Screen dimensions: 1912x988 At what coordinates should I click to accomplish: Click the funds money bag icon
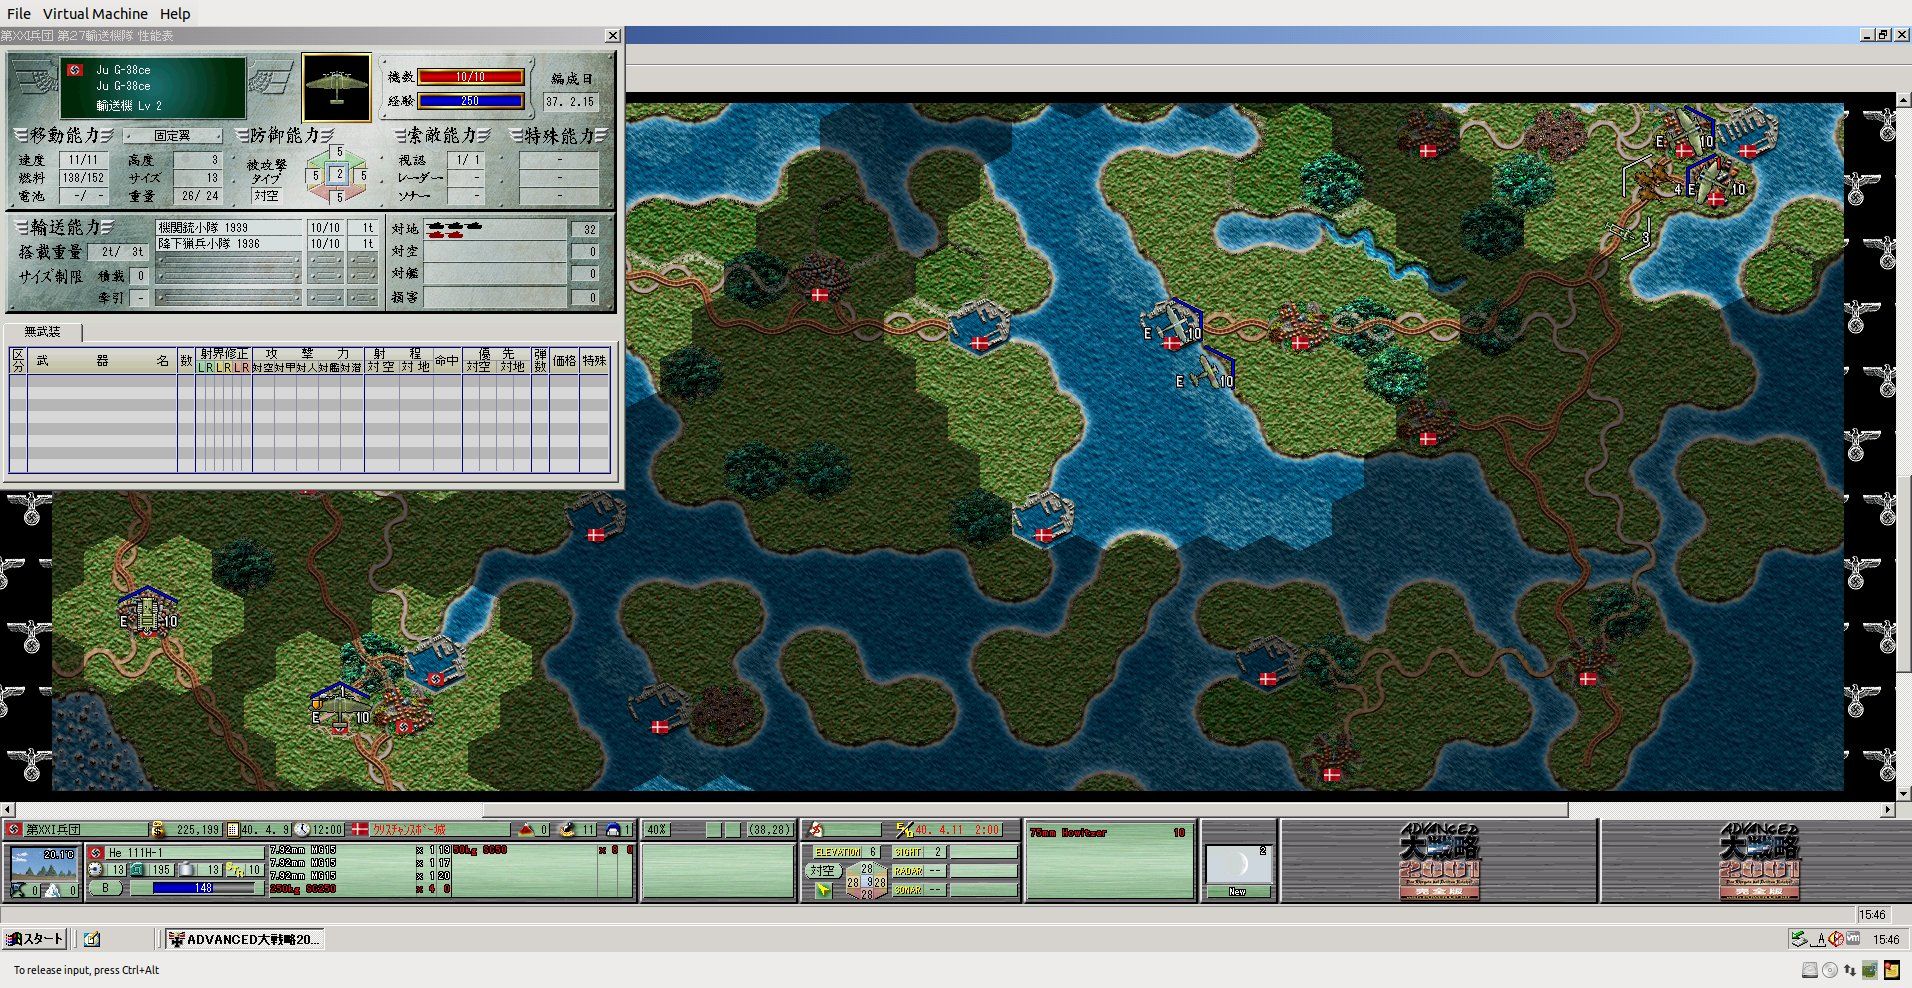point(157,829)
